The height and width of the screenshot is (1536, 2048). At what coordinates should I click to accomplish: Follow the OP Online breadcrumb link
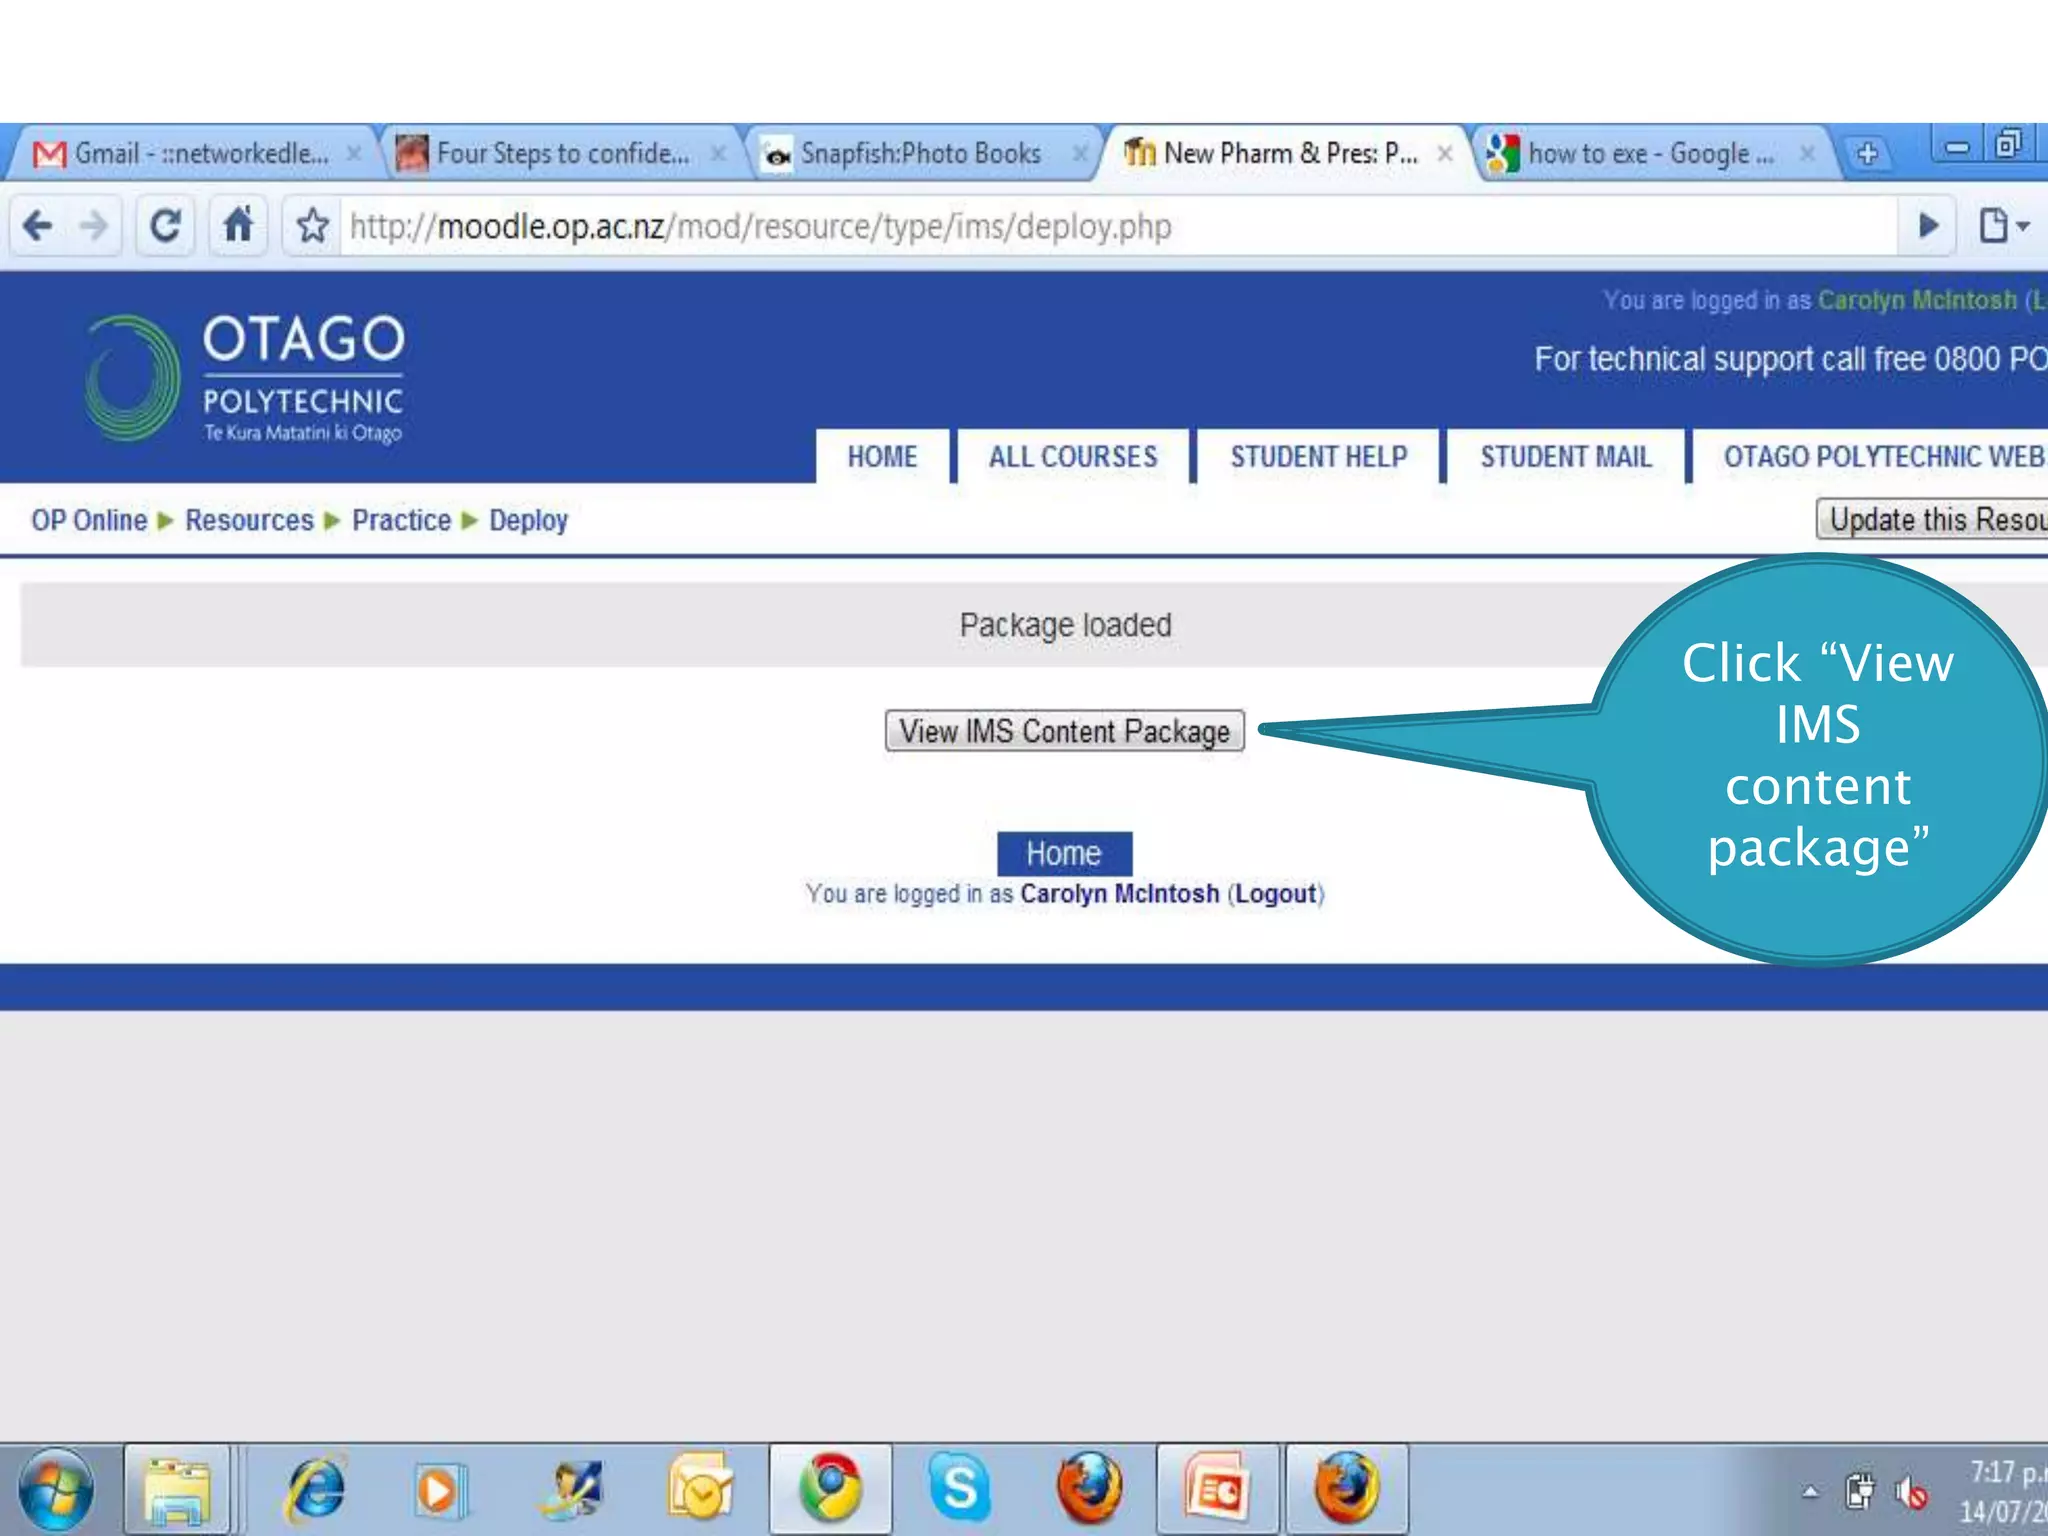tap(89, 520)
